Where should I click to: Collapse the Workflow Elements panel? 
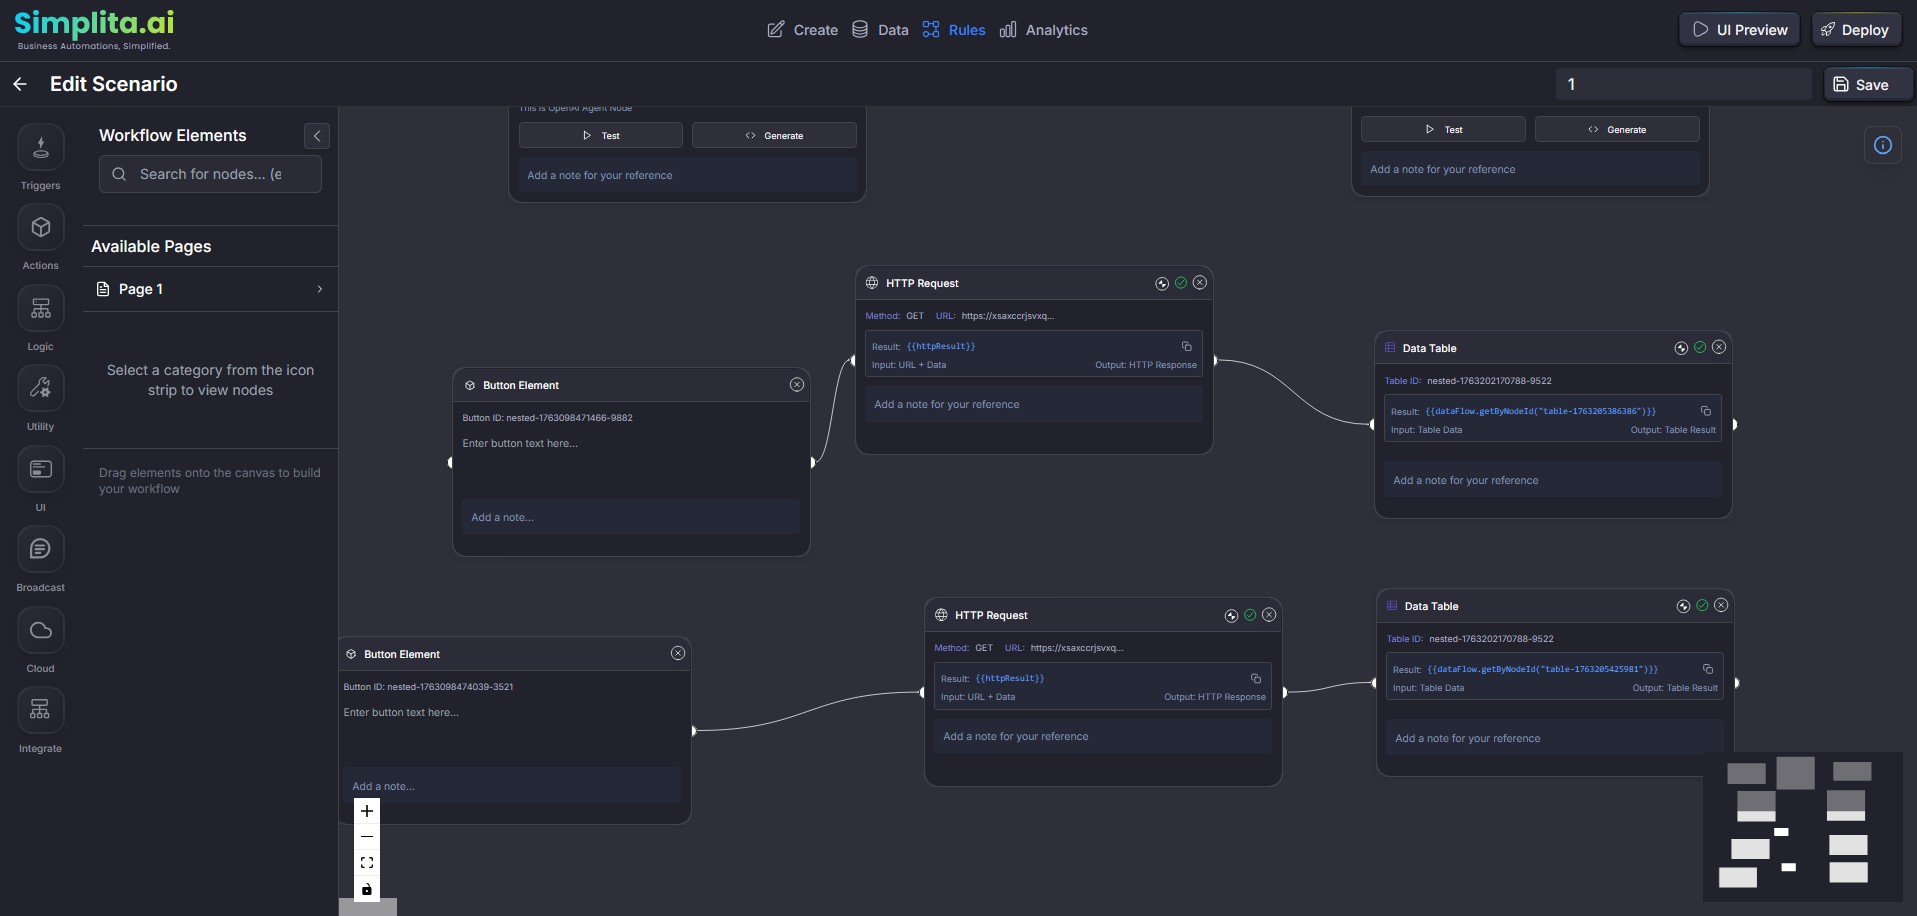click(x=316, y=135)
